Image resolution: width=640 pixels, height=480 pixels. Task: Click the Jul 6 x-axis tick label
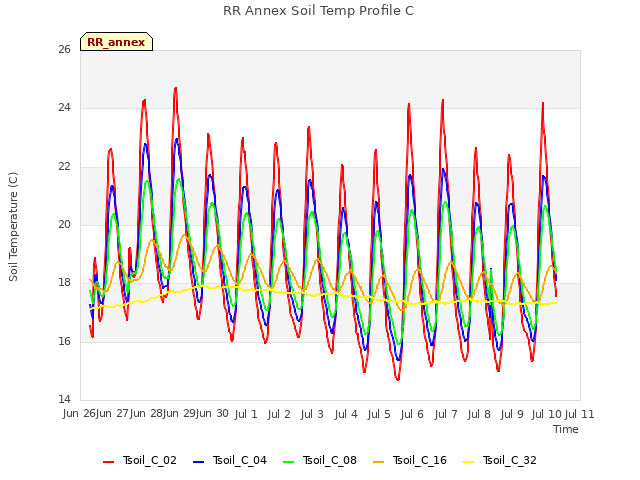point(412,414)
